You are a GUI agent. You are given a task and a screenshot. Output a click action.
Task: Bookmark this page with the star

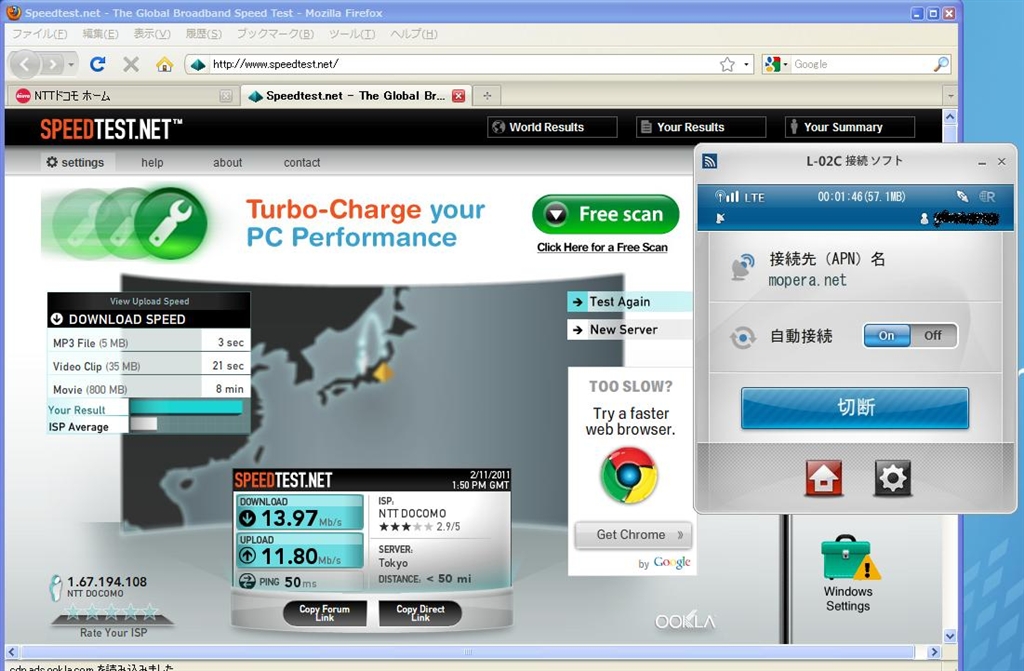pos(727,64)
